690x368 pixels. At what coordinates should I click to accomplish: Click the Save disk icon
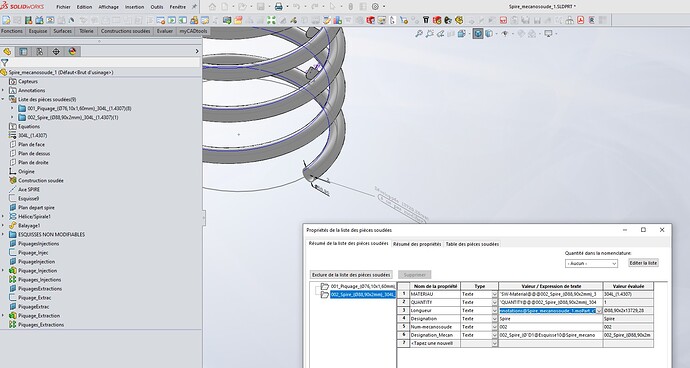261,7
